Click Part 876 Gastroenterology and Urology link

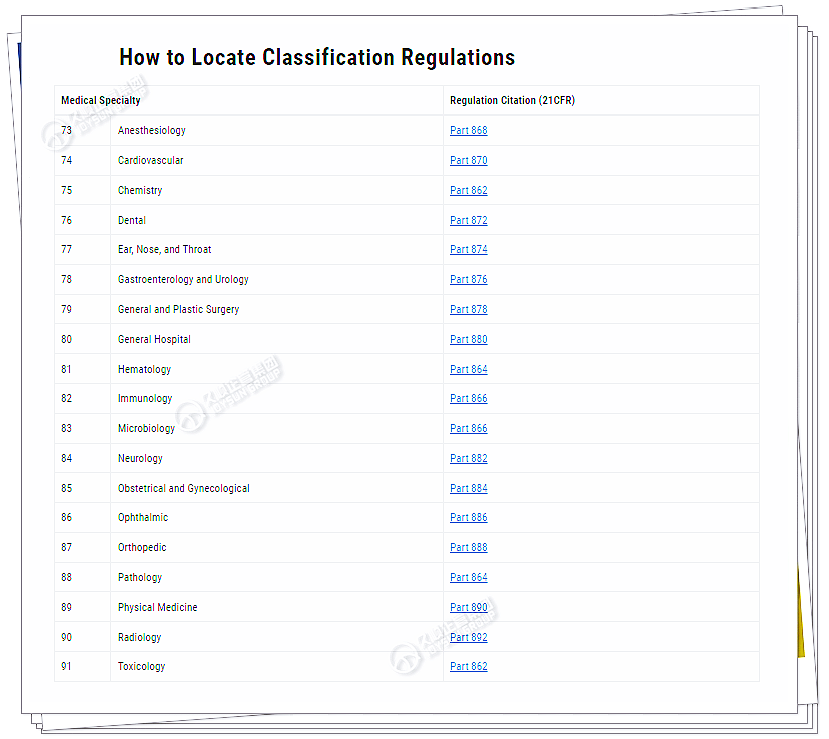coord(468,280)
